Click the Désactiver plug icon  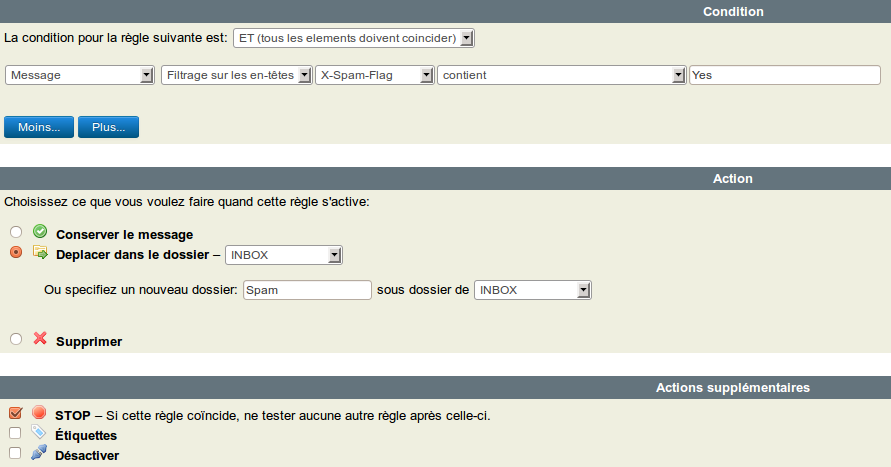point(39,453)
